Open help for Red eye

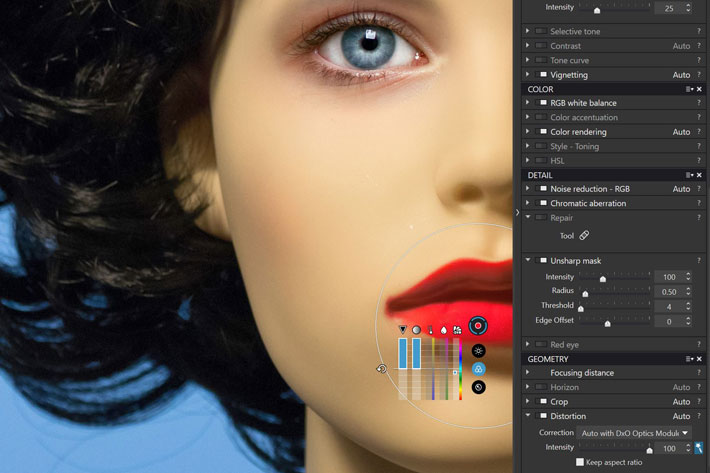click(x=699, y=344)
